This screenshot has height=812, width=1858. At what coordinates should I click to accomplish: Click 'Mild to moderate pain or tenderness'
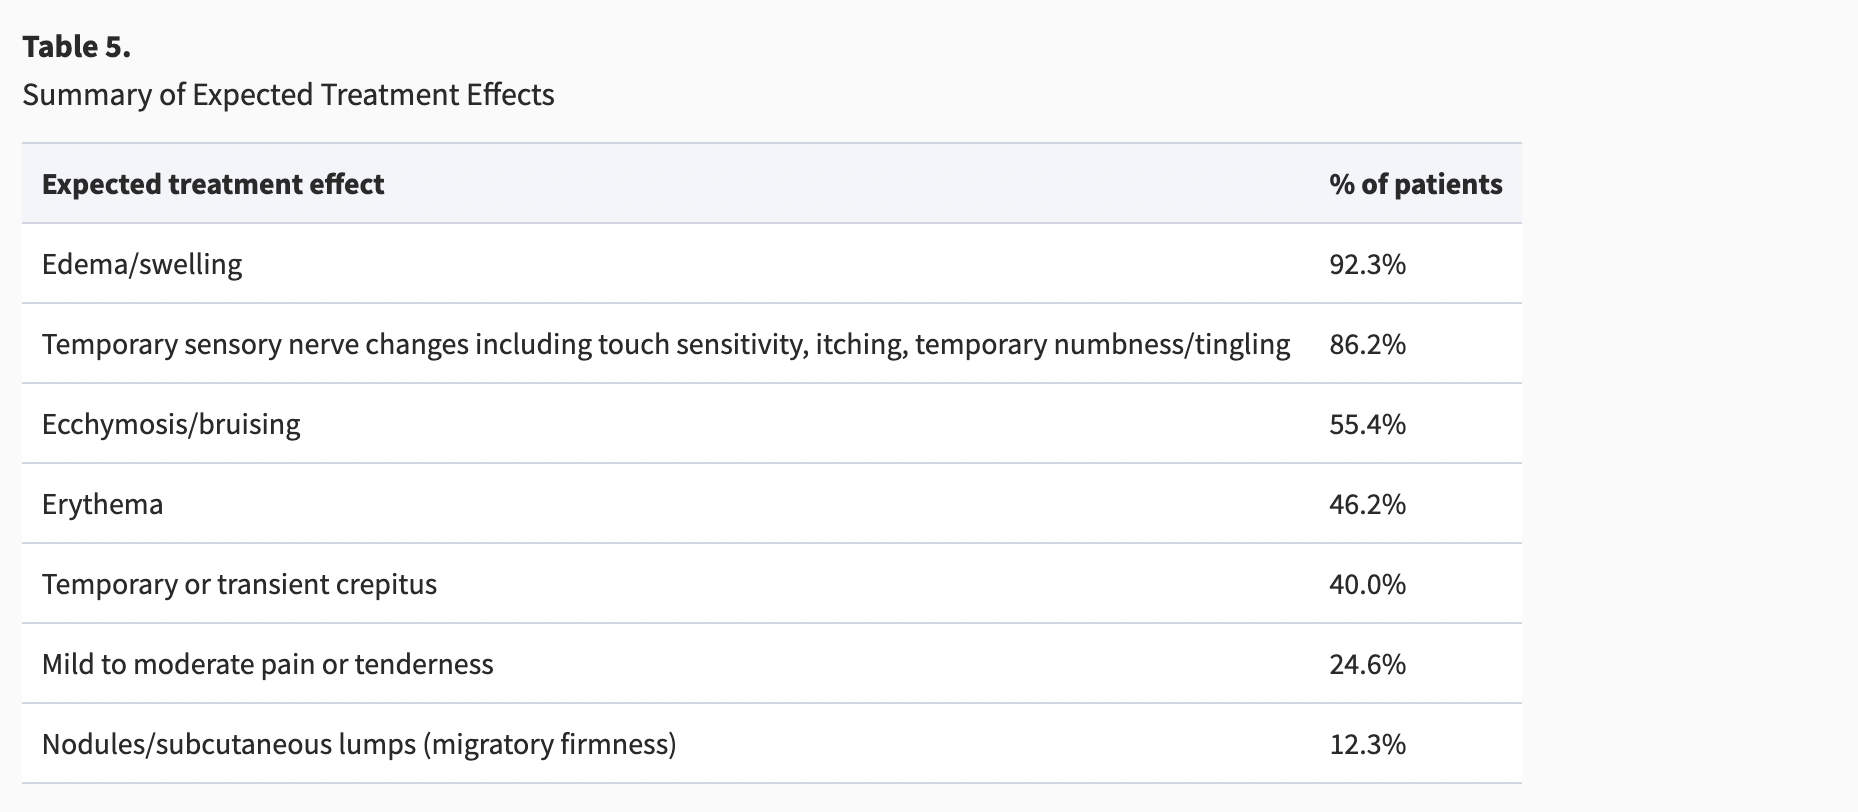(267, 665)
